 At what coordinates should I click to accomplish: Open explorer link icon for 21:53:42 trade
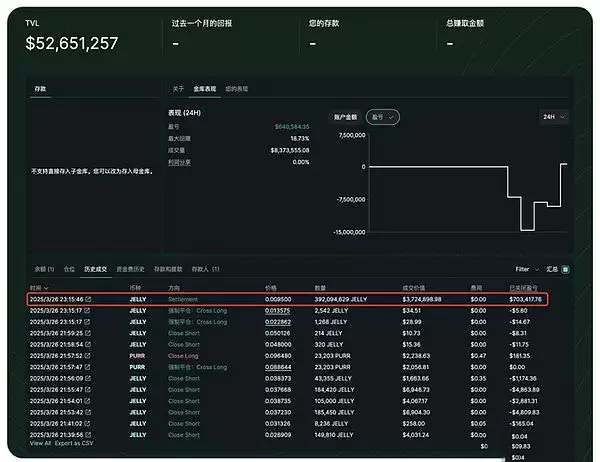point(88,412)
